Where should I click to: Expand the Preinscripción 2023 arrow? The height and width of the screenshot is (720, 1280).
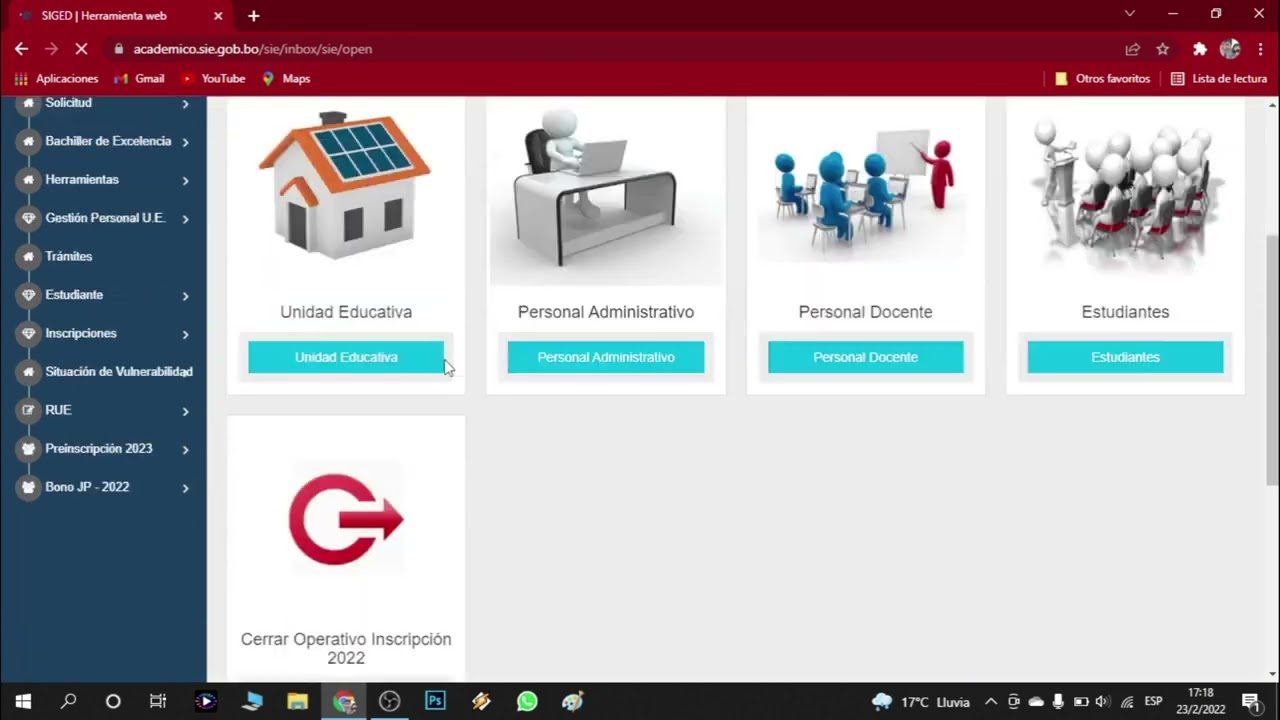tap(185, 450)
